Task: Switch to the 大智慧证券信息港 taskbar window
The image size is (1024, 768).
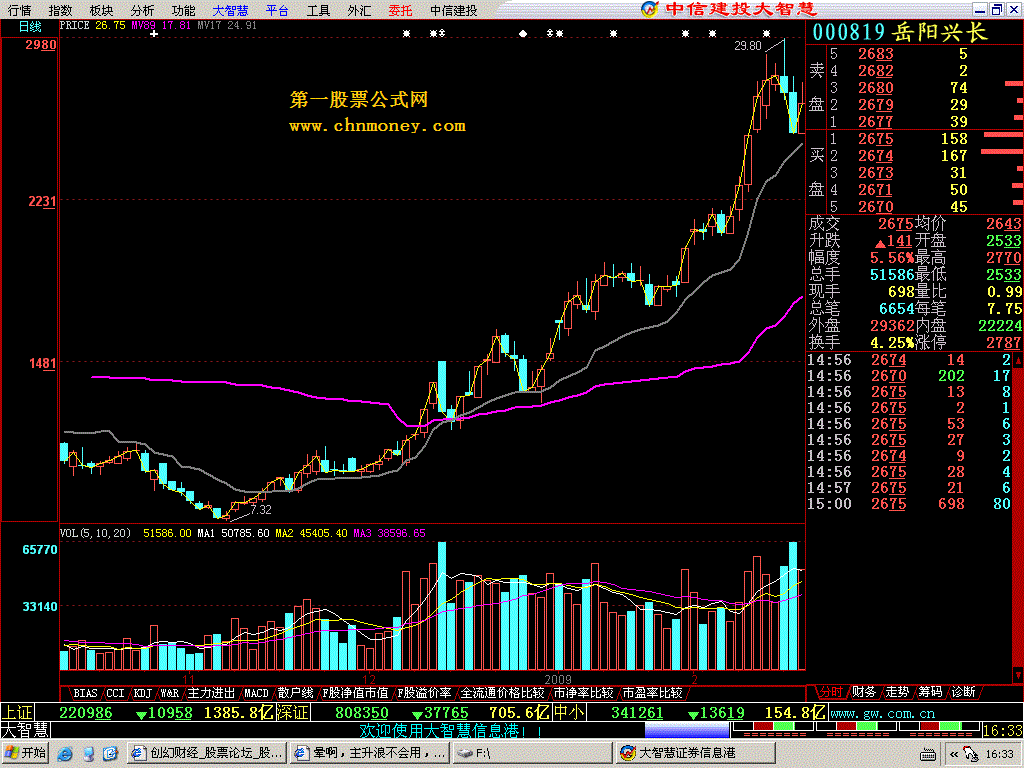Action: coord(696,753)
